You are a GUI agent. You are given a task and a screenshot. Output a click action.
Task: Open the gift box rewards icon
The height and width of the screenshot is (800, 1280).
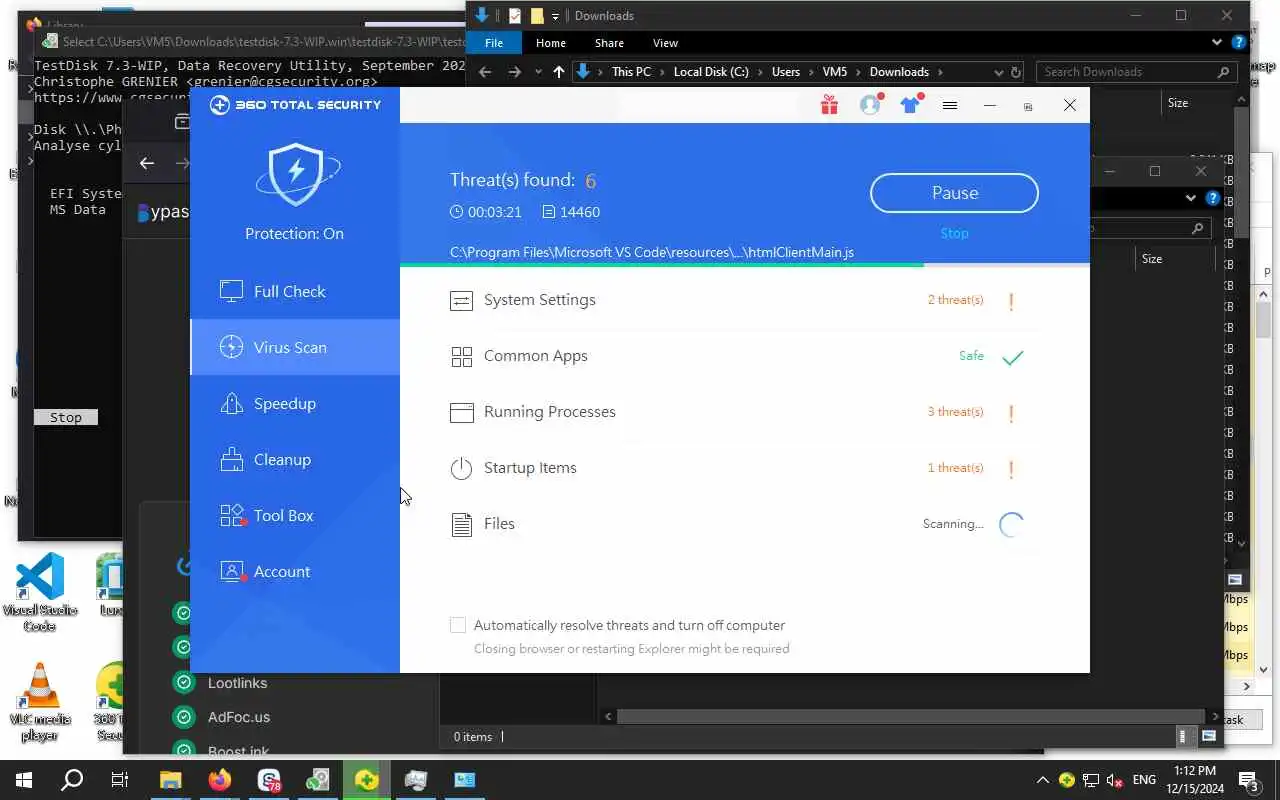[829, 105]
